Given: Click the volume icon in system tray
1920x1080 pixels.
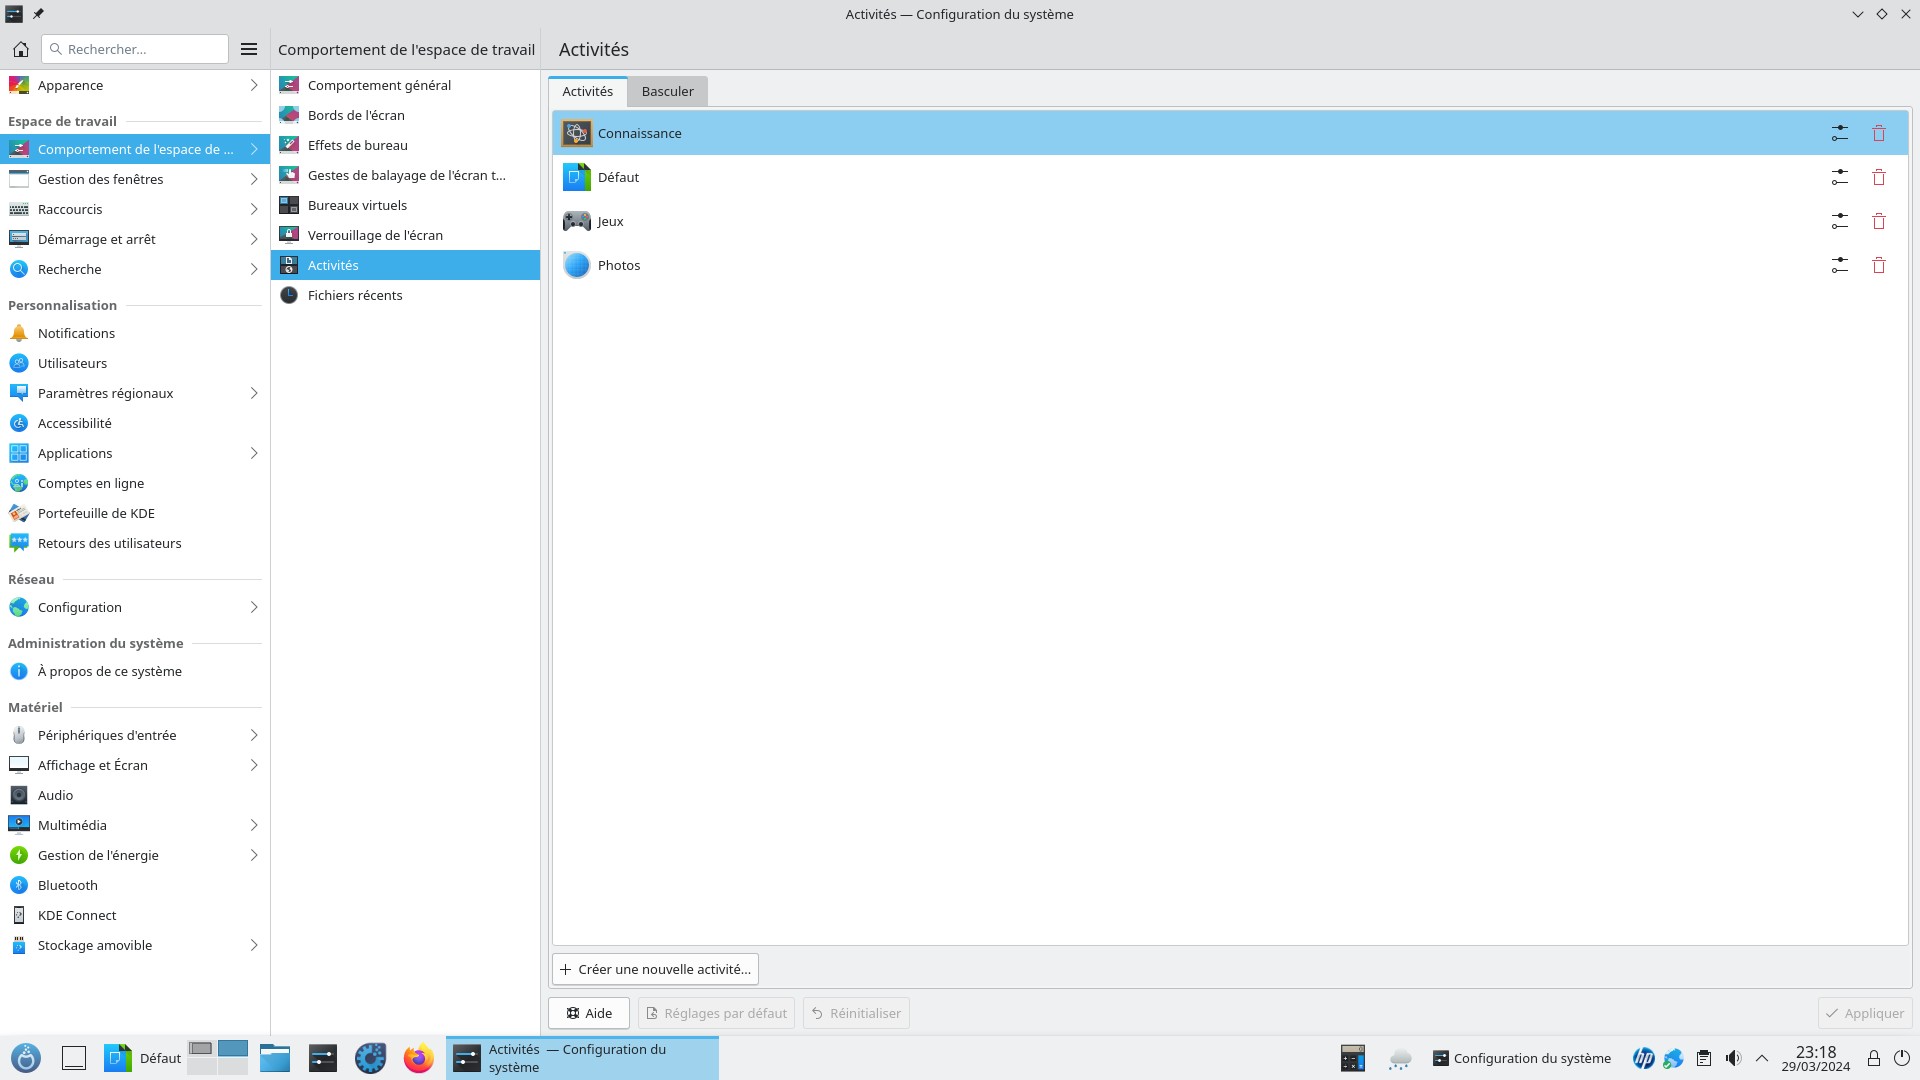Looking at the screenshot, I should point(1733,1058).
